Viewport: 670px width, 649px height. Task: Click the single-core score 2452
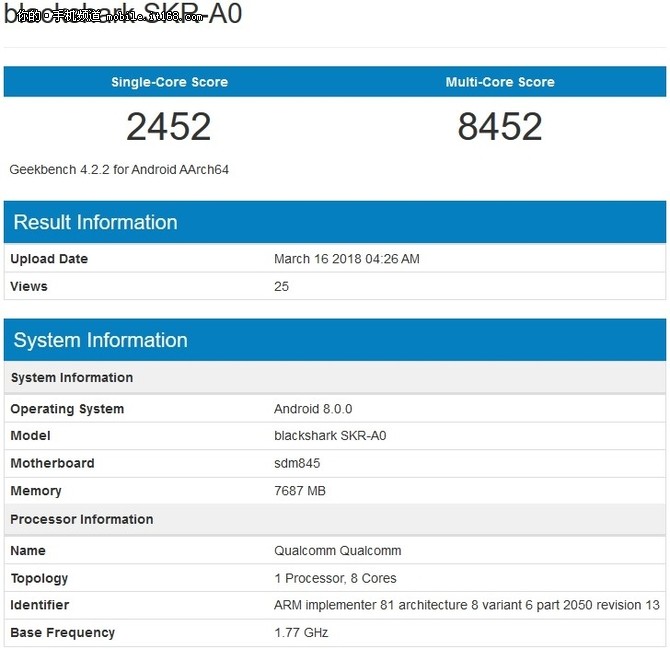169,126
